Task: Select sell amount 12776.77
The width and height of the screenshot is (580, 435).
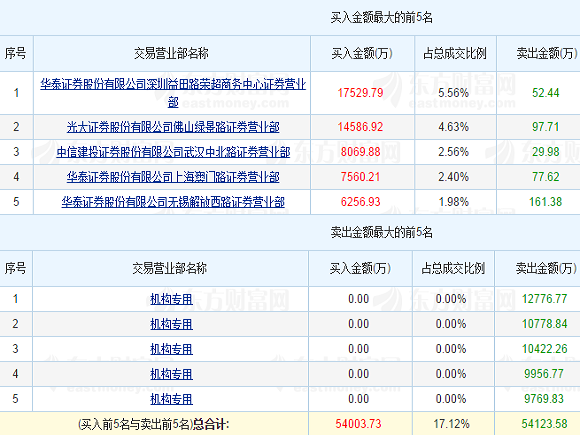Action: pyautogui.click(x=544, y=299)
